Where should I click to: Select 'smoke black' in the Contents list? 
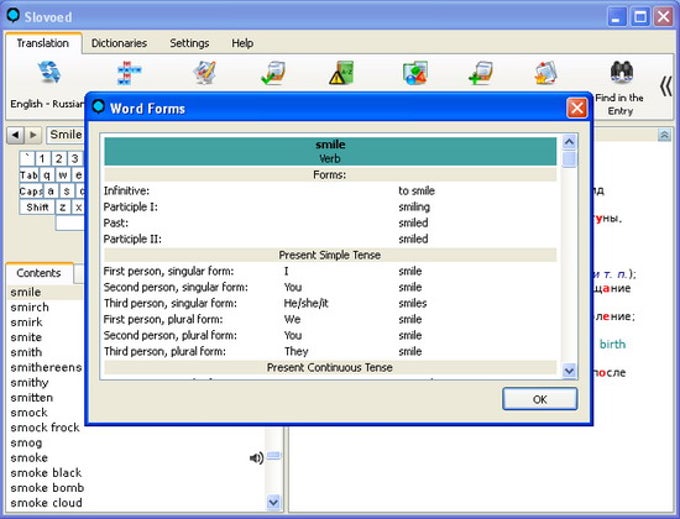click(x=46, y=473)
